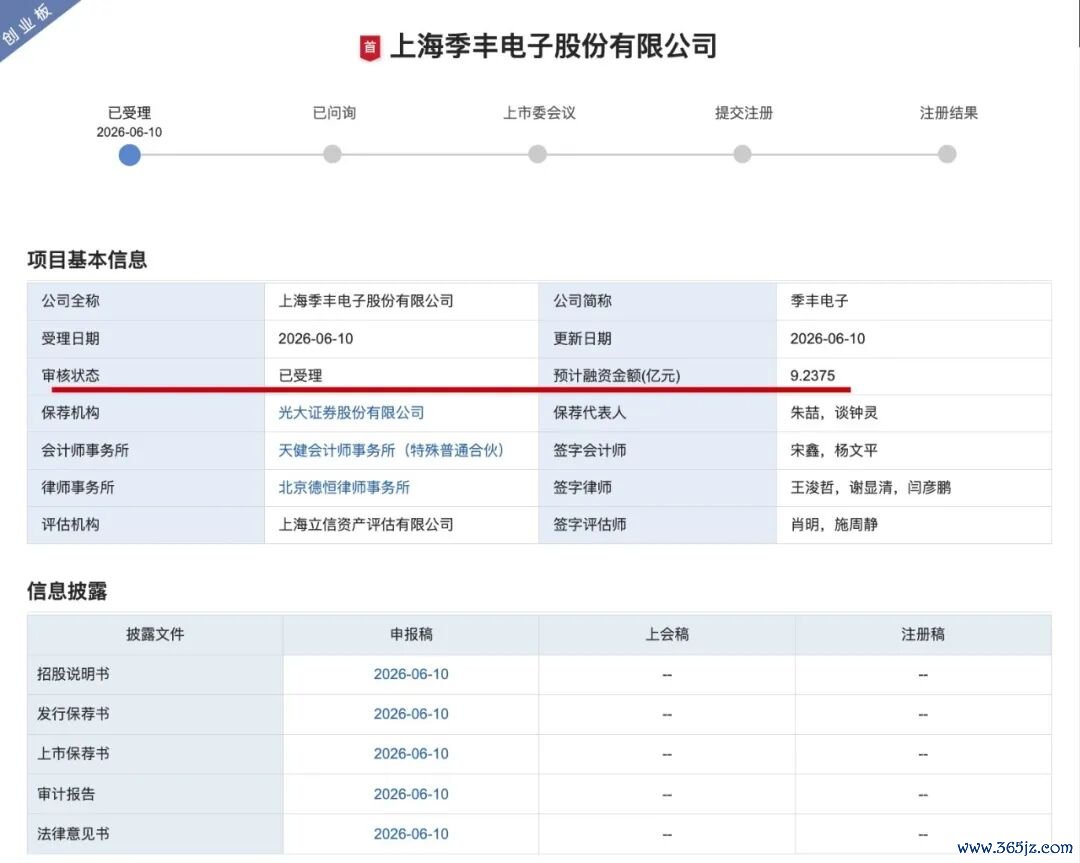Click the 已问询 step label
The width and height of the screenshot is (1080, 863).
(334, 112)
